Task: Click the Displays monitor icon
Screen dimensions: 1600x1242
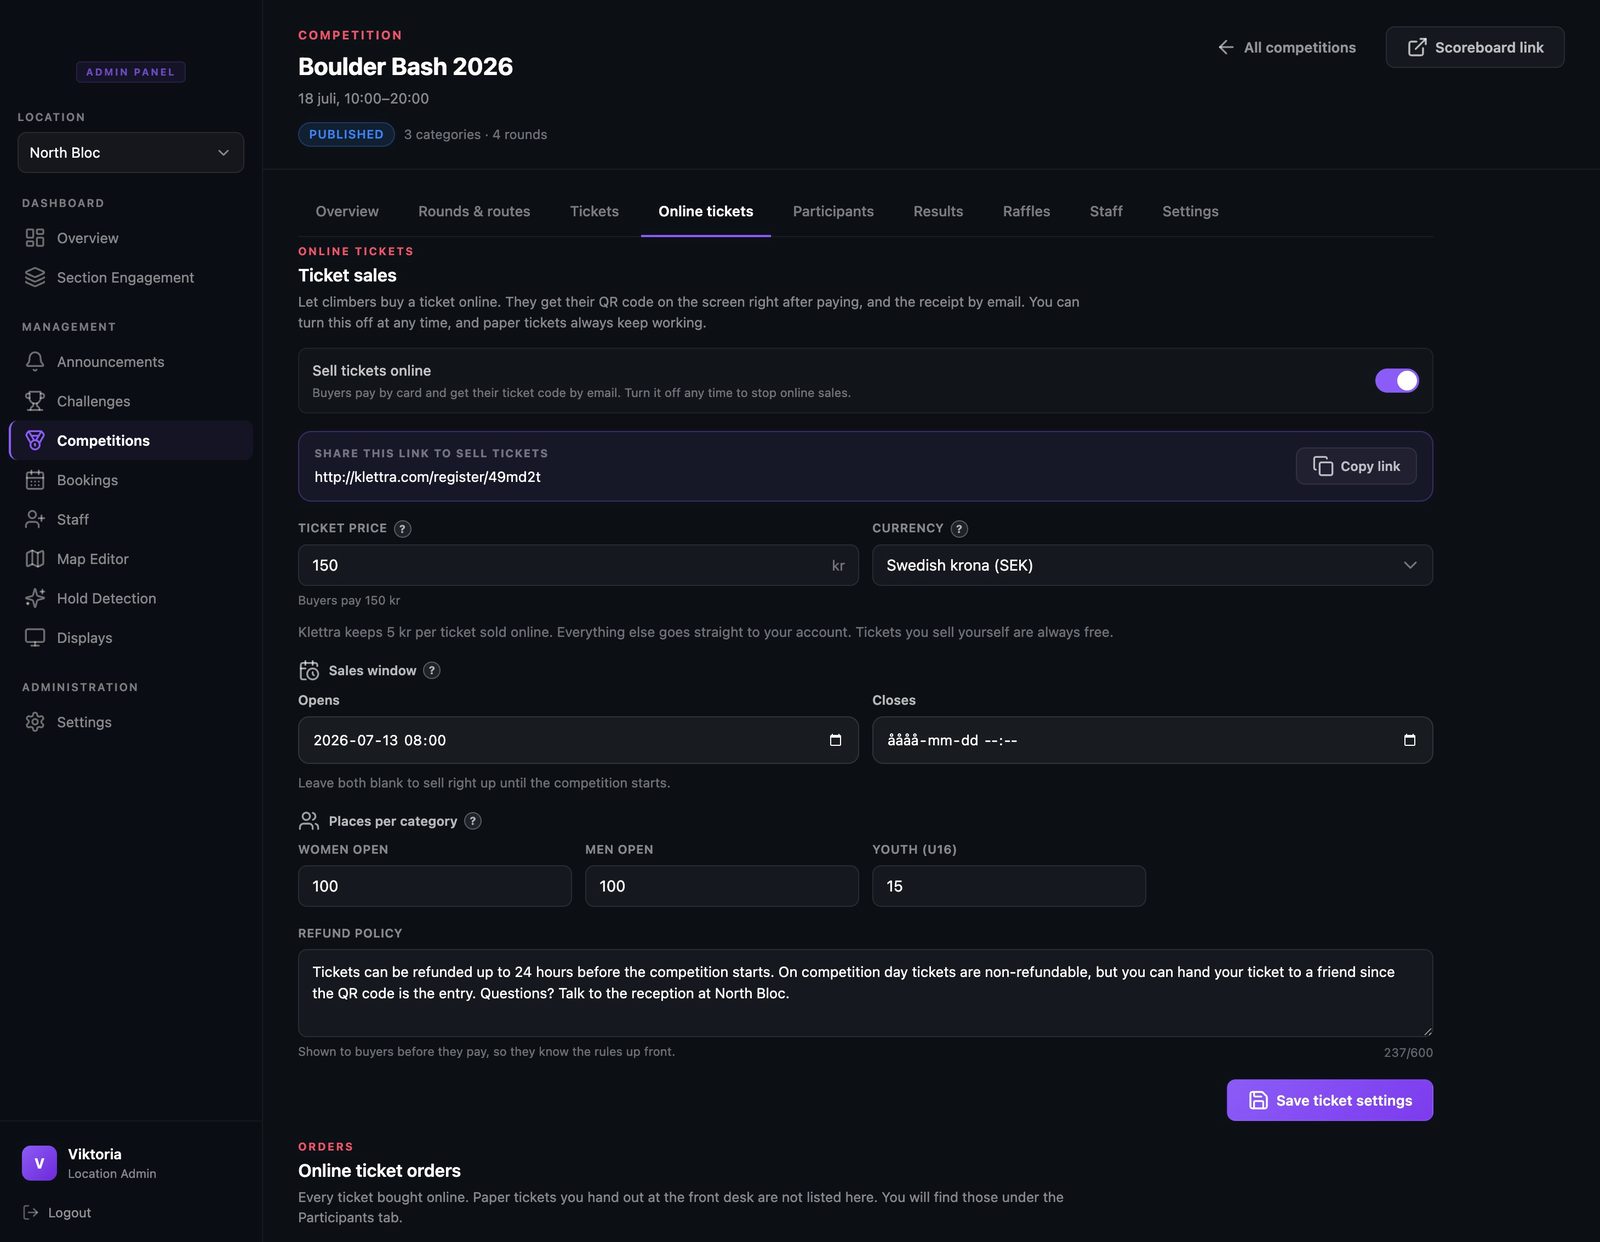Action: click(35, 638)
